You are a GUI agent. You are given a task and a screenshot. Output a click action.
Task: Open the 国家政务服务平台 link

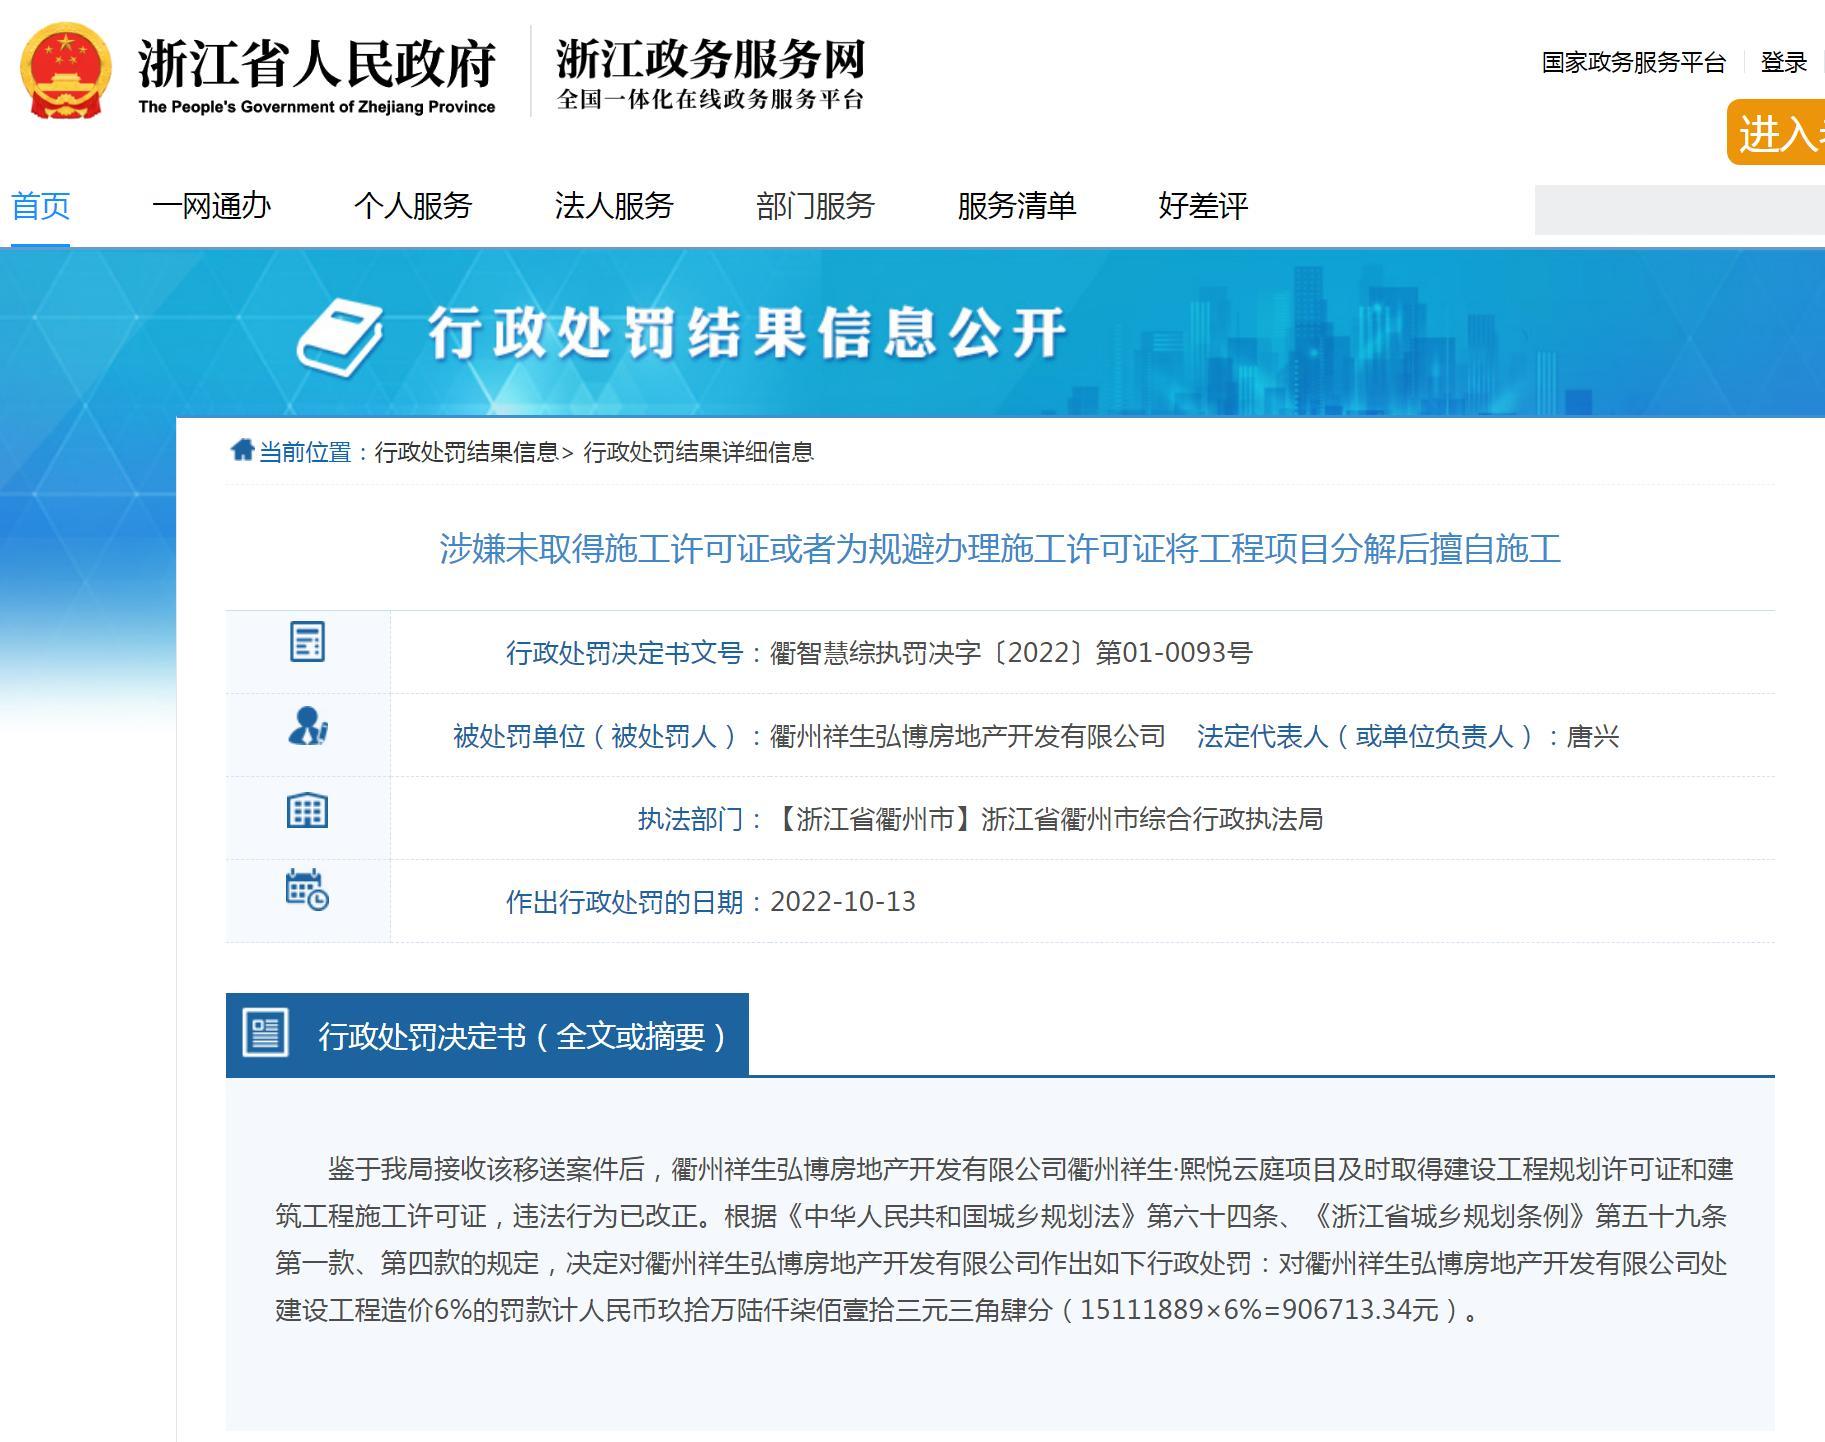(x=1634, y=62)
